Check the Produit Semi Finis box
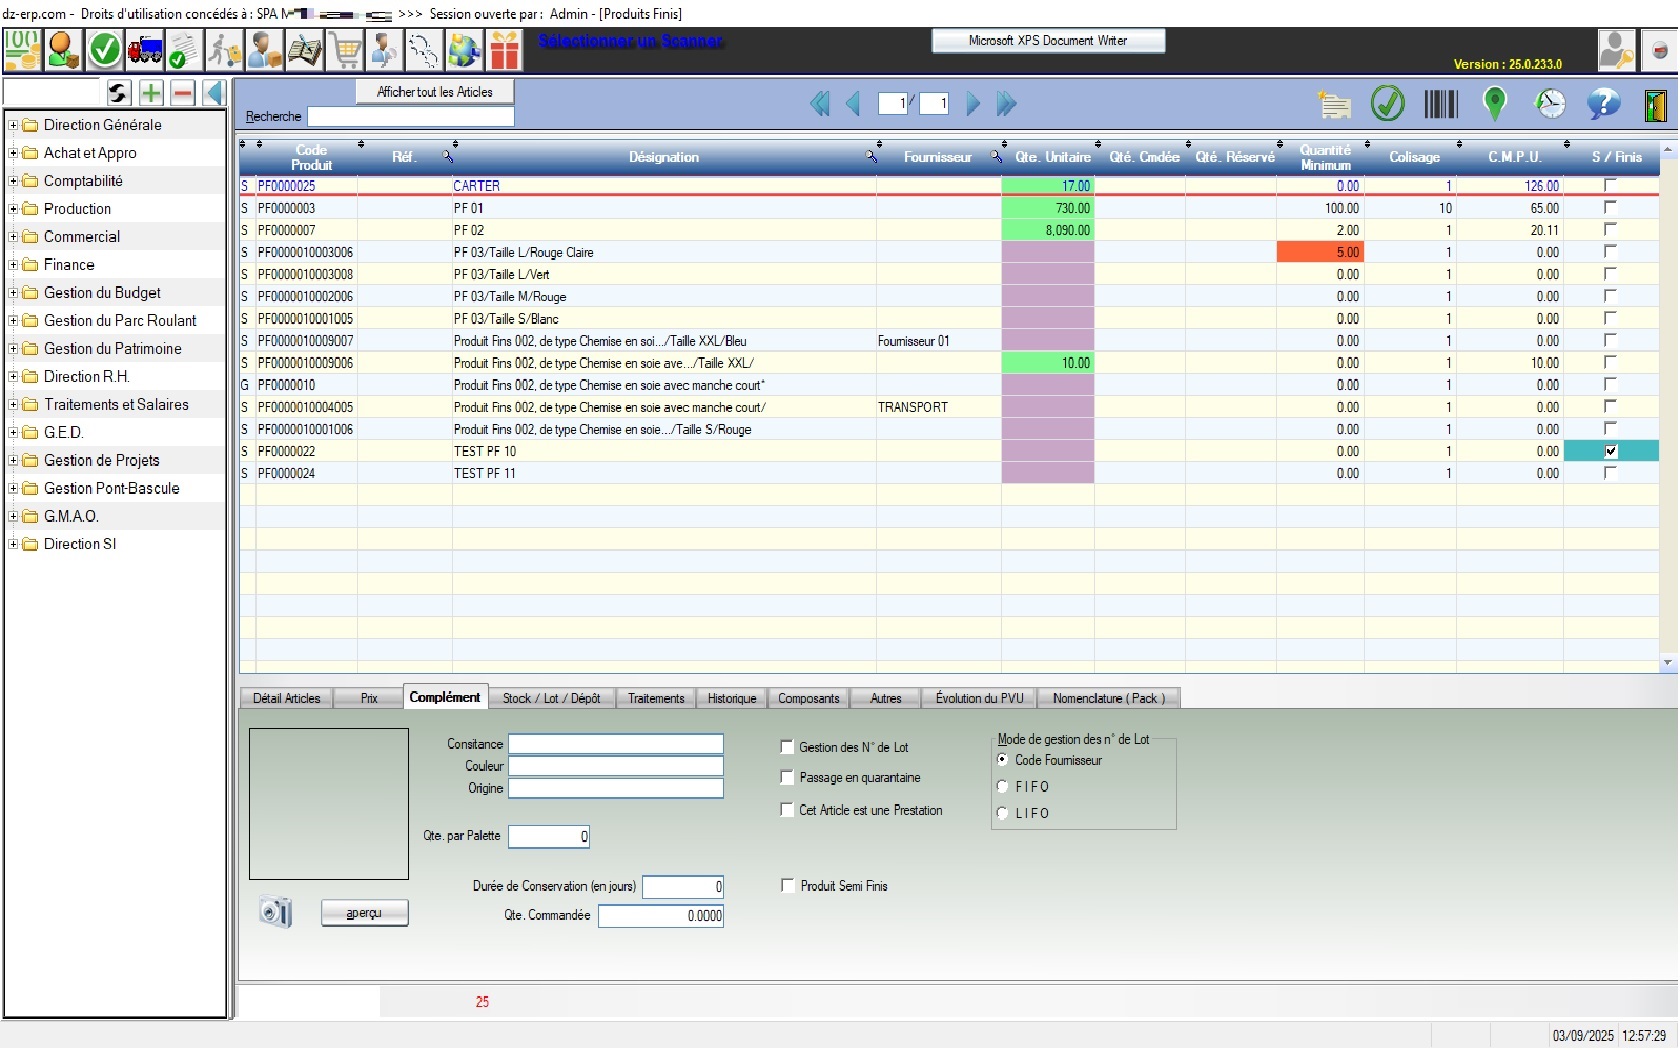 point(788,886)
